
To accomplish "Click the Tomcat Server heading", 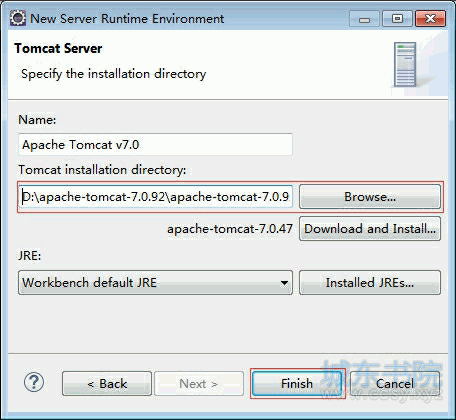I will (x=58, y=48).
